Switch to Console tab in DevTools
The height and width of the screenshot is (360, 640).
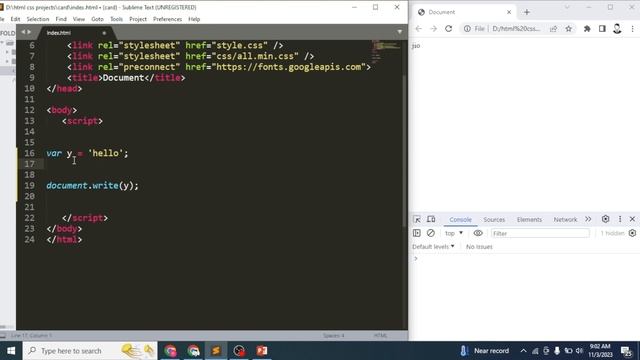coord(460,220)
